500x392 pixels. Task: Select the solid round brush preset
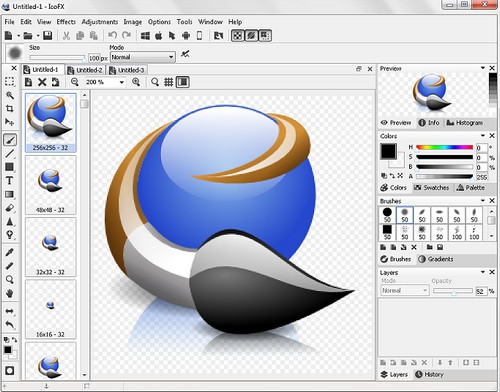click(x=387, y=215)
